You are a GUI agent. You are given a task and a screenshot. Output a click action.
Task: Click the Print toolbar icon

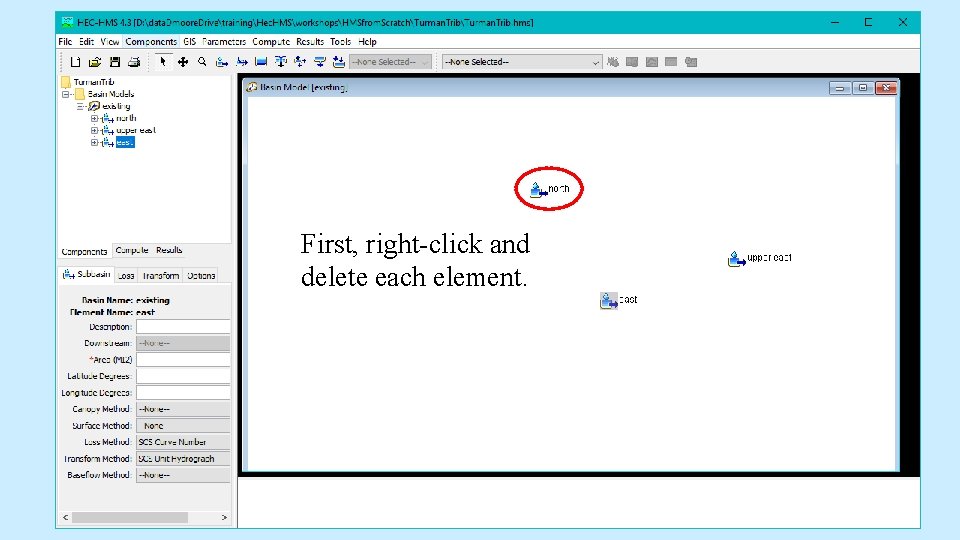(x=134, y=62)
